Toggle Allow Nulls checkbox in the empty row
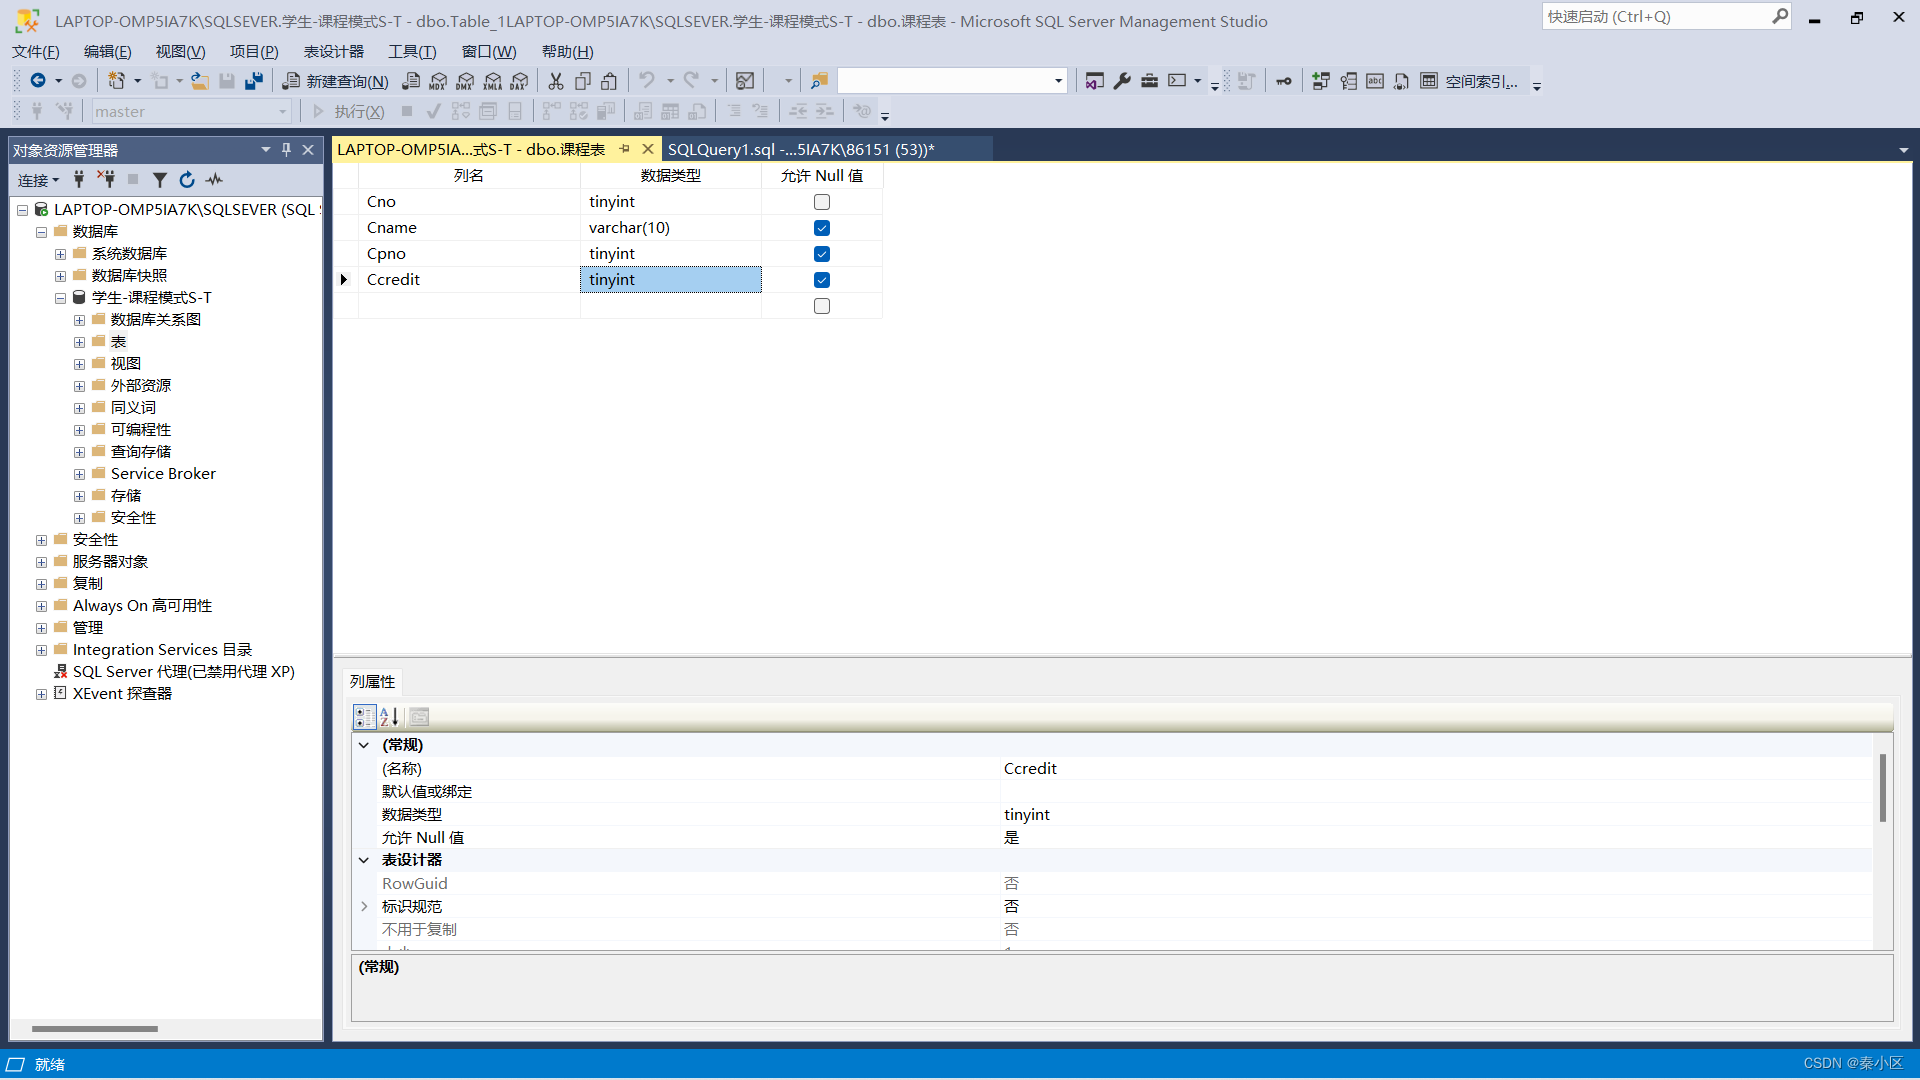The image size is (1920, 1080). pyautogui.click(x=822, y=306)
